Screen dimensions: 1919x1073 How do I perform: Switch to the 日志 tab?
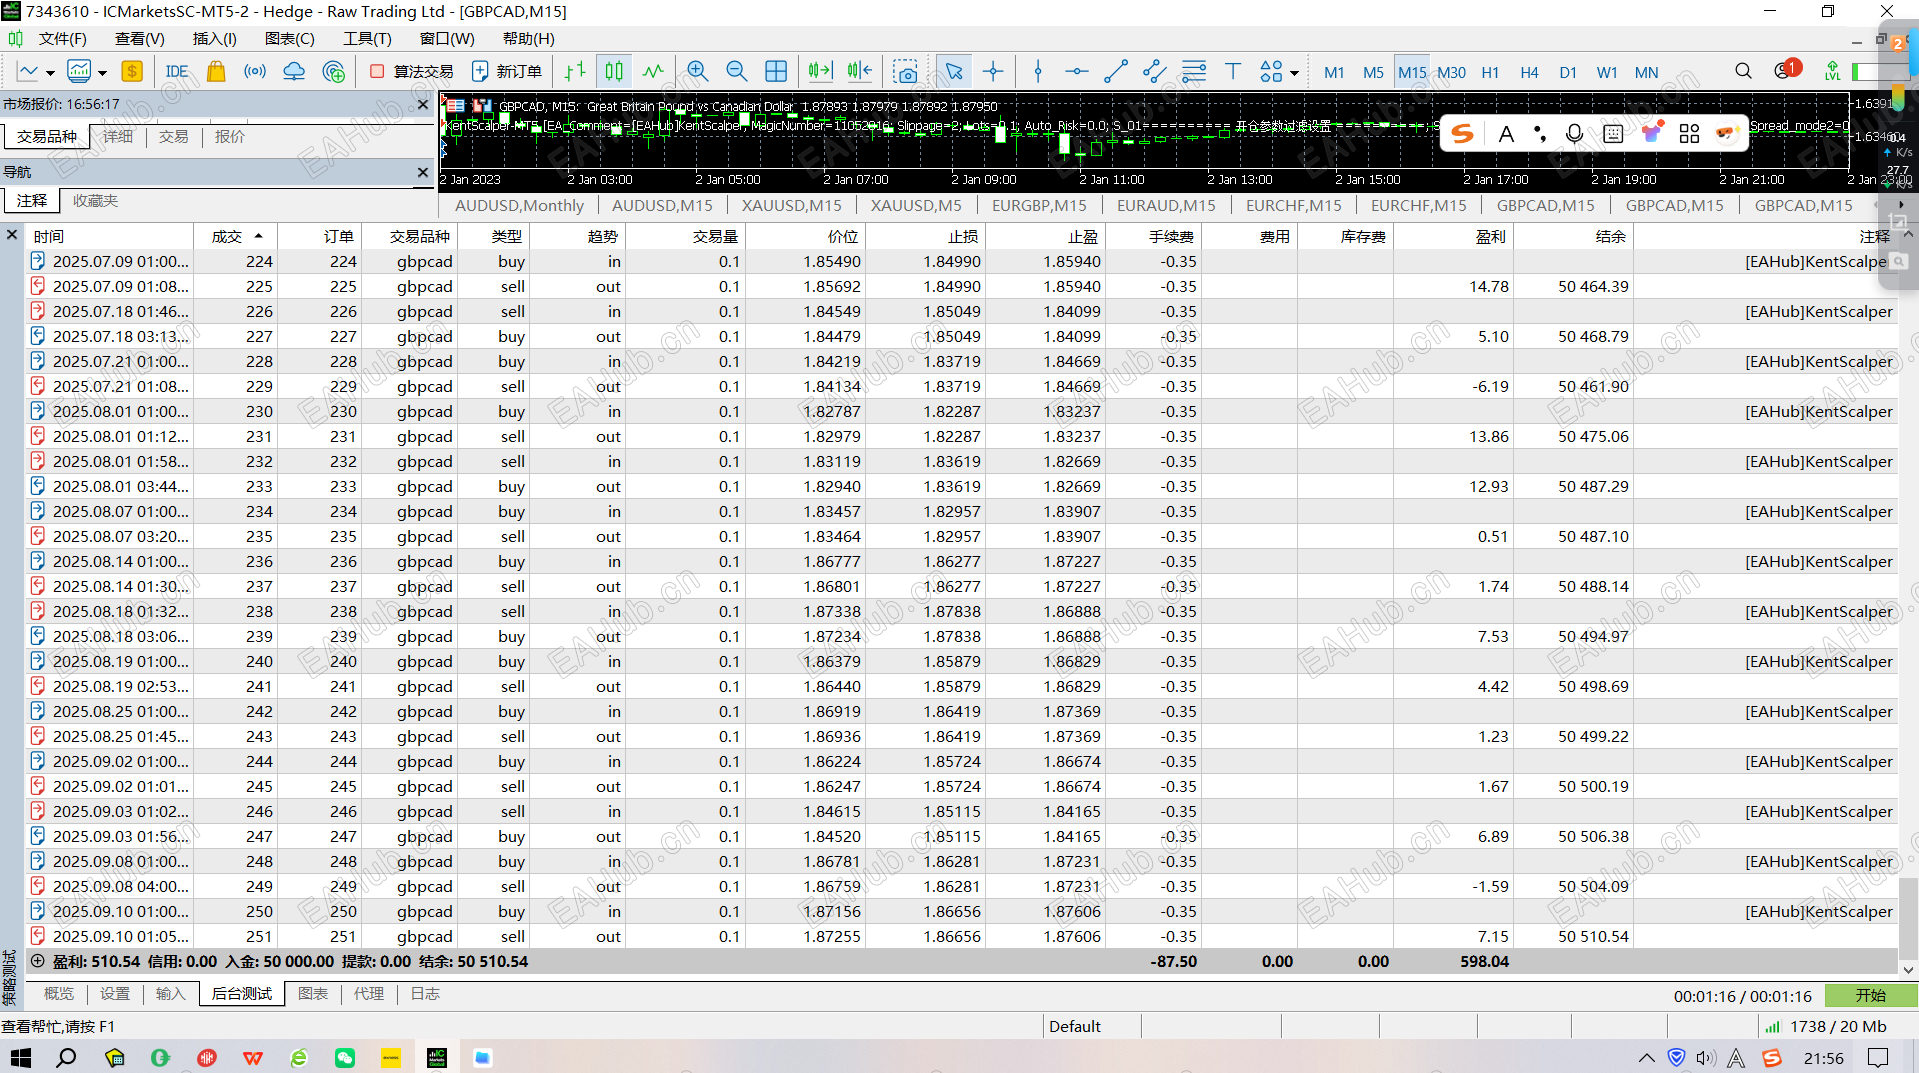[425, 993]
